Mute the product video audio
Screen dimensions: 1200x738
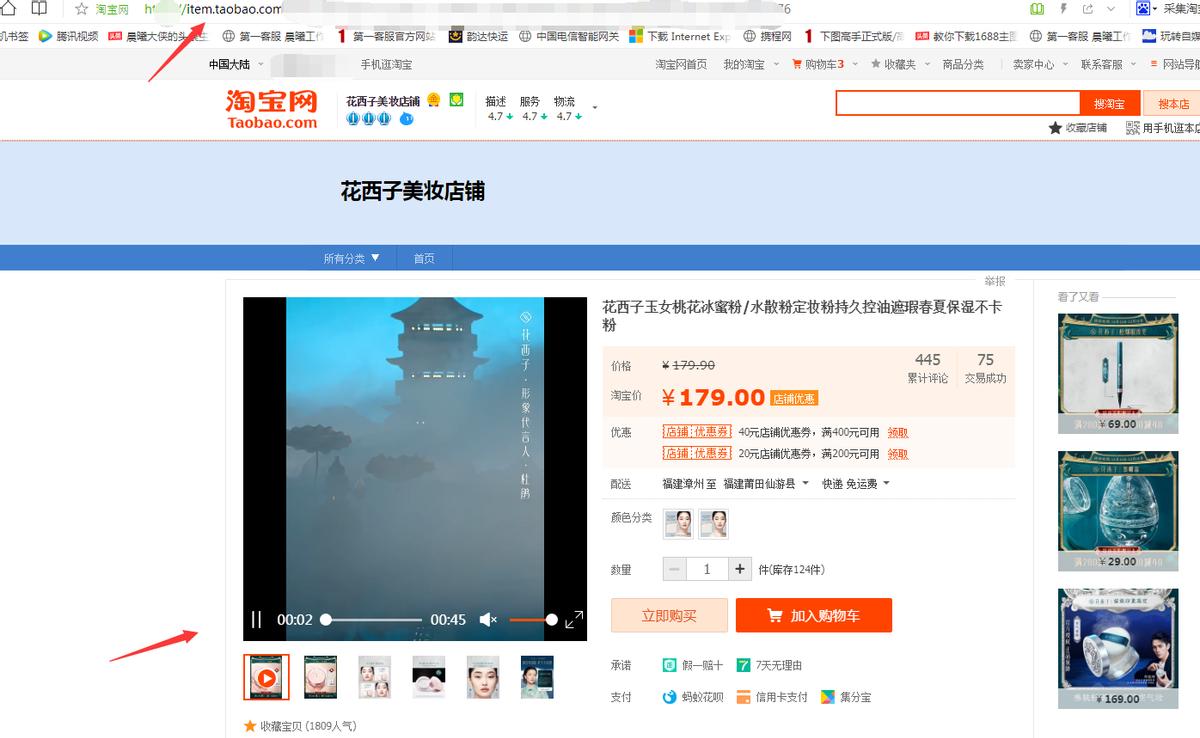click(487, 620)
